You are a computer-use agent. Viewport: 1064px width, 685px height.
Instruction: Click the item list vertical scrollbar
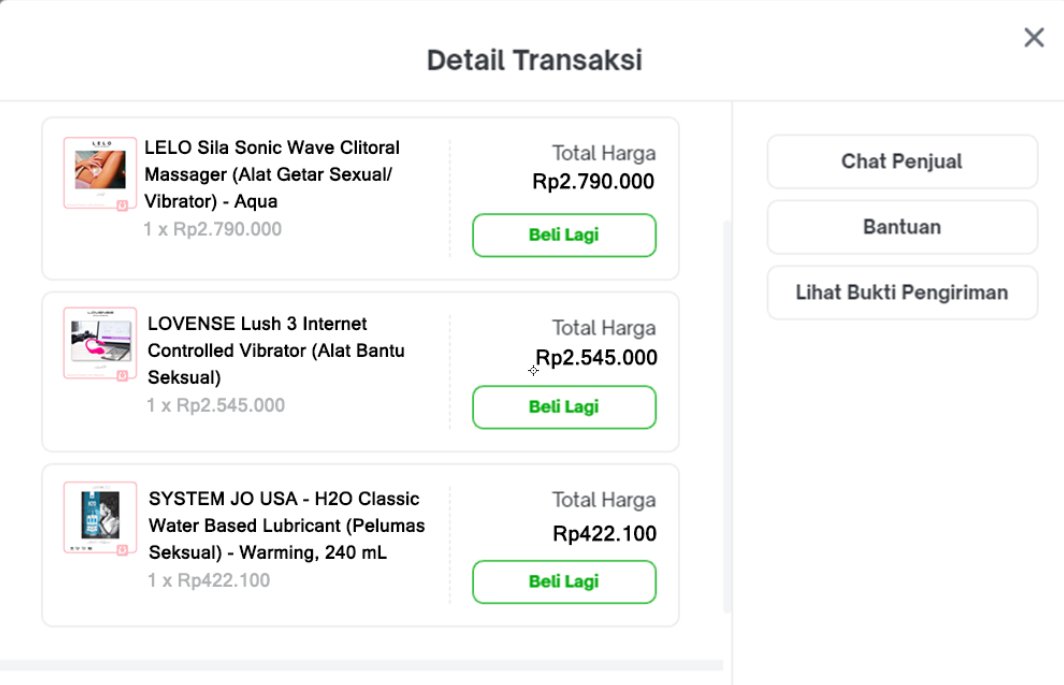[x=727, y=400]
